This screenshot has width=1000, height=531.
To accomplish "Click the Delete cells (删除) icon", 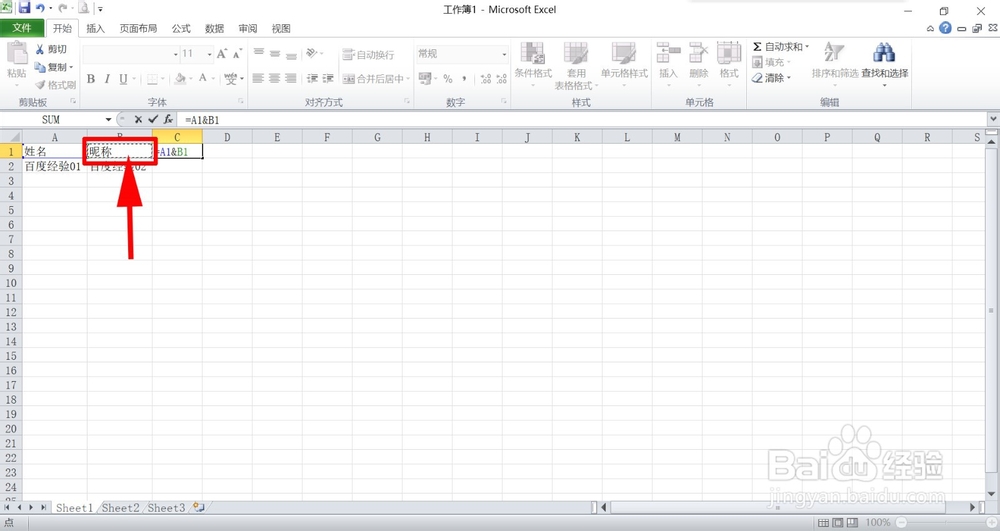I will (x=698, y=54).
